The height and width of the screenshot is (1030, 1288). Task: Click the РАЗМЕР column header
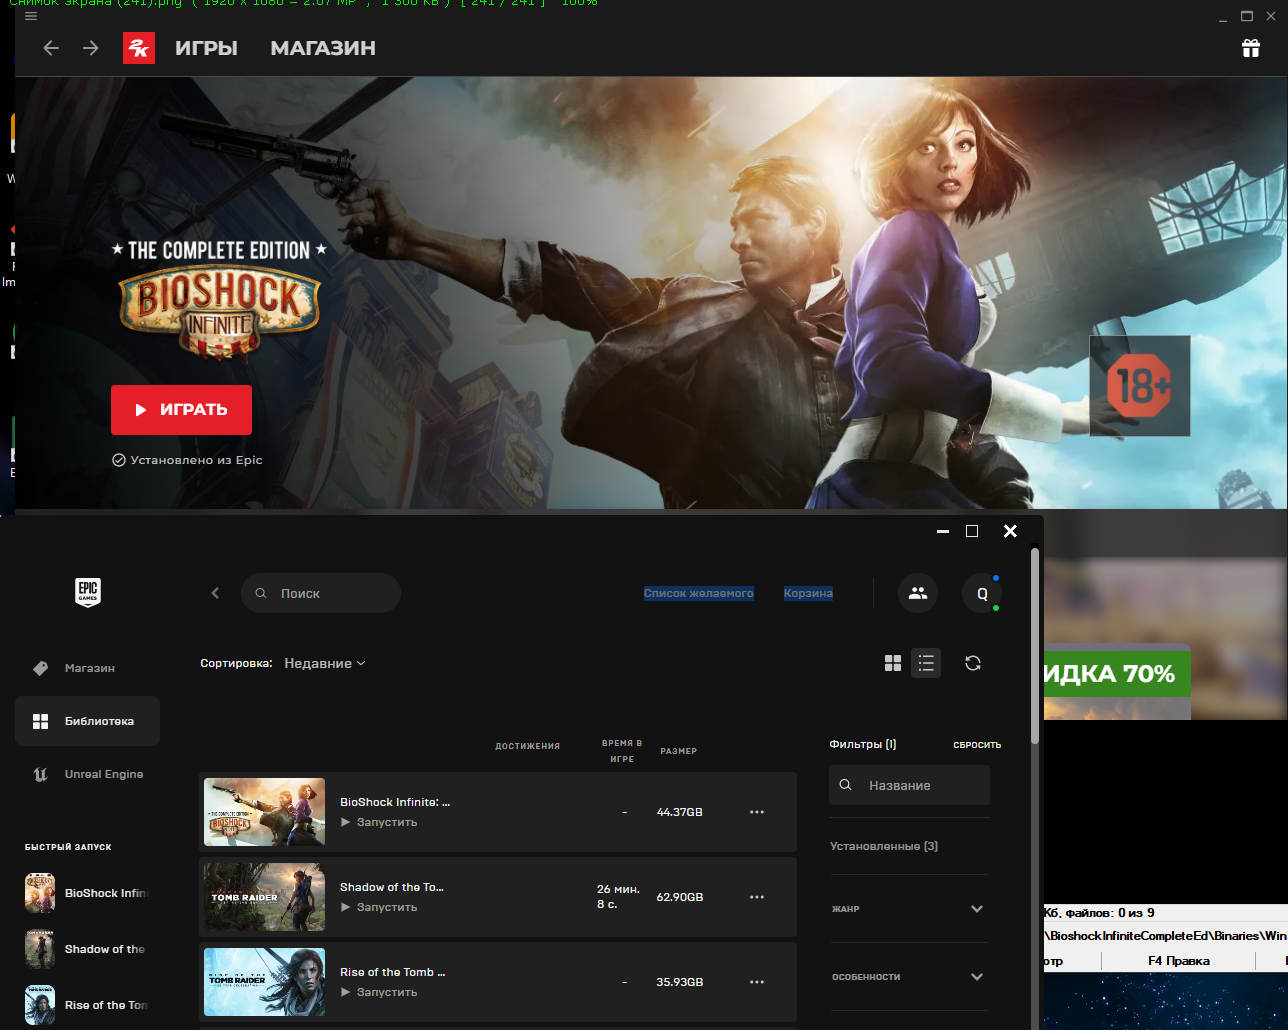click(x=679, y=751)
